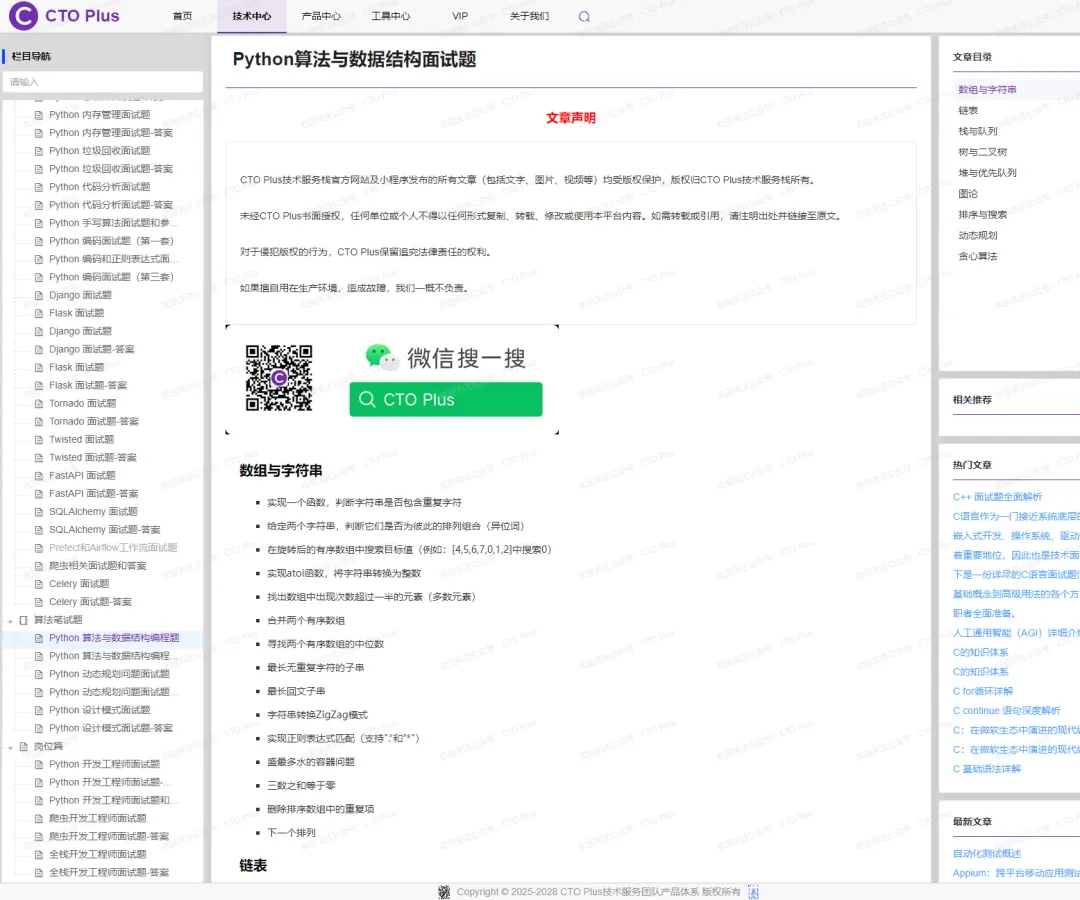Click the document icon beside Tornado 面试题-答案
Screen dimensions: 1080x900
[x=39, y=421]
